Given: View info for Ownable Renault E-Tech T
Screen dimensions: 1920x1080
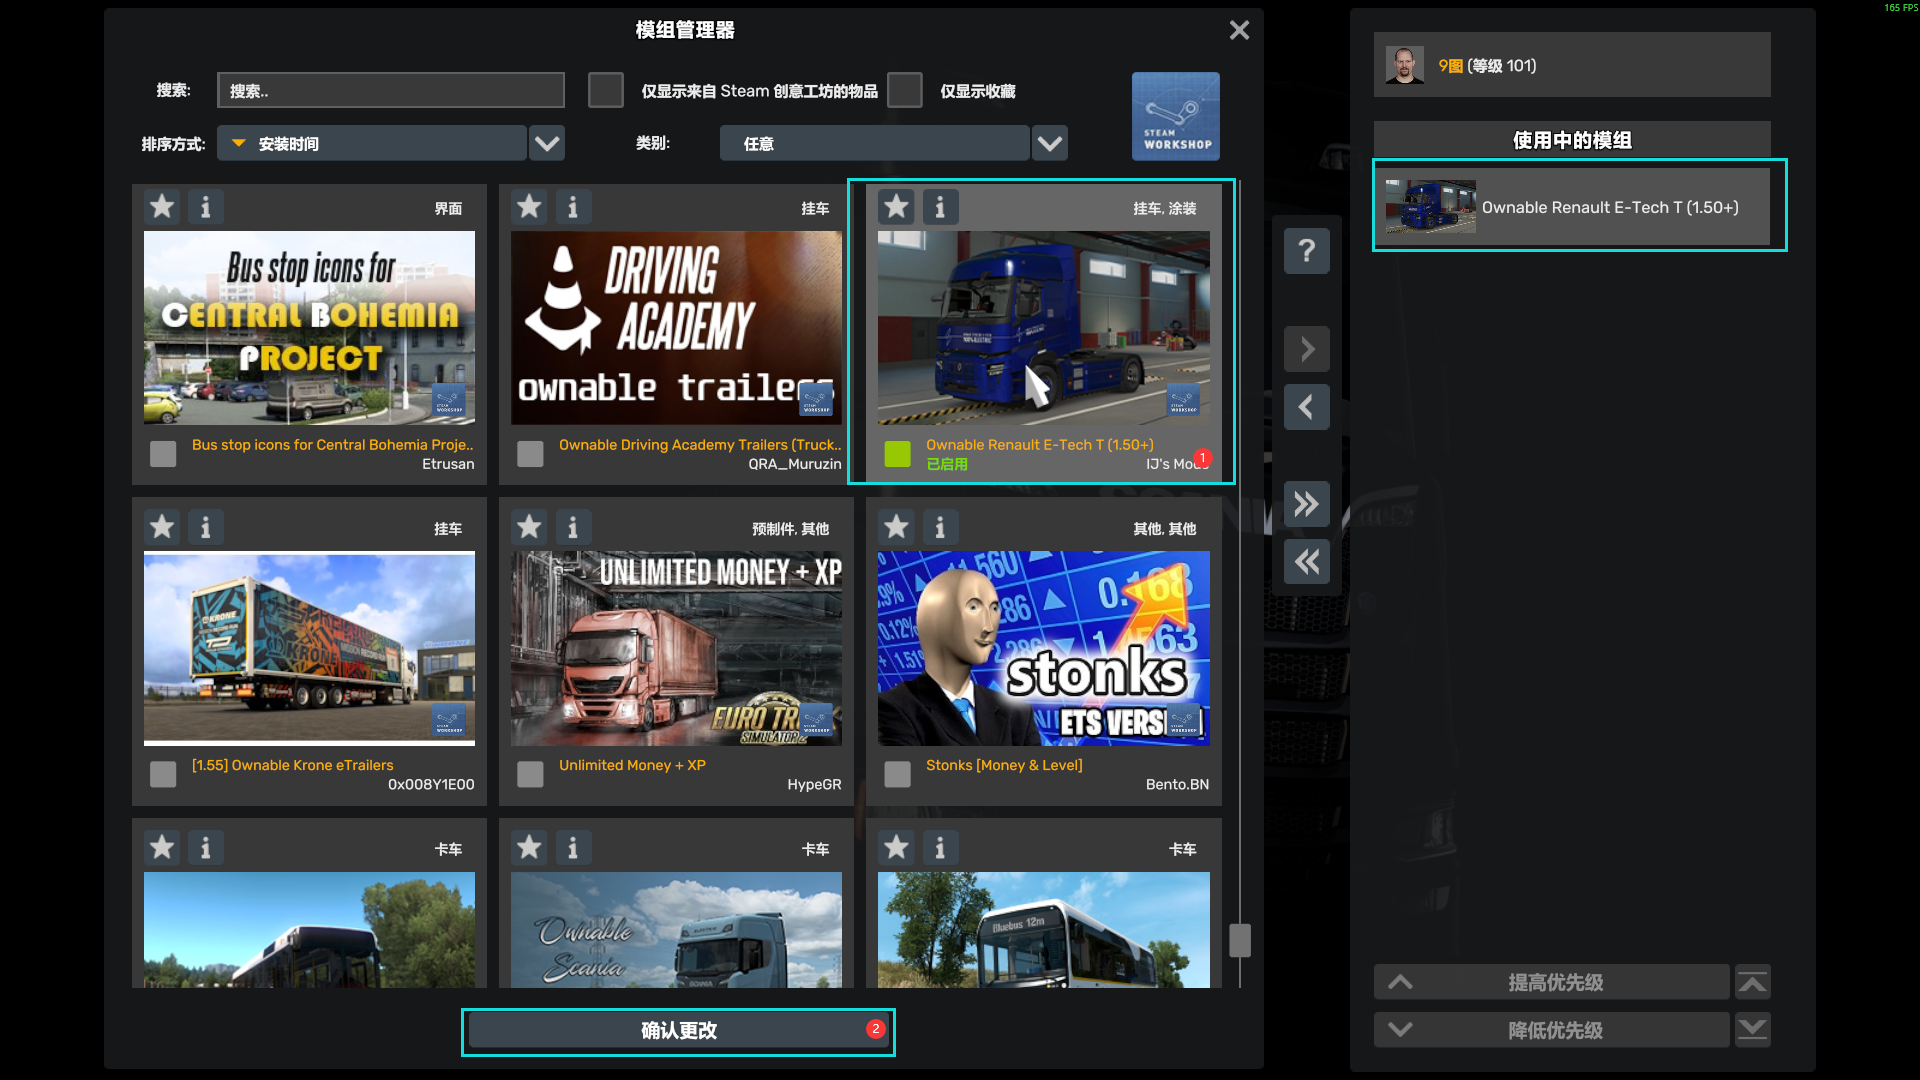Looking at the screenshot, I should 940,207.
